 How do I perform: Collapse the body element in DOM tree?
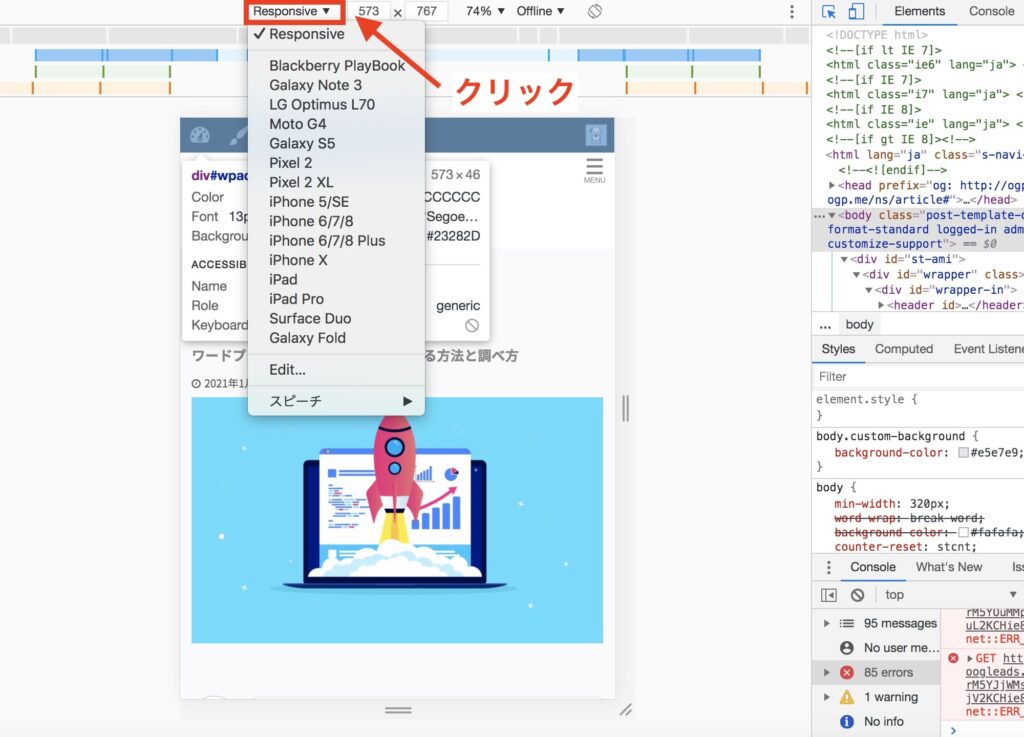(832, 215)
